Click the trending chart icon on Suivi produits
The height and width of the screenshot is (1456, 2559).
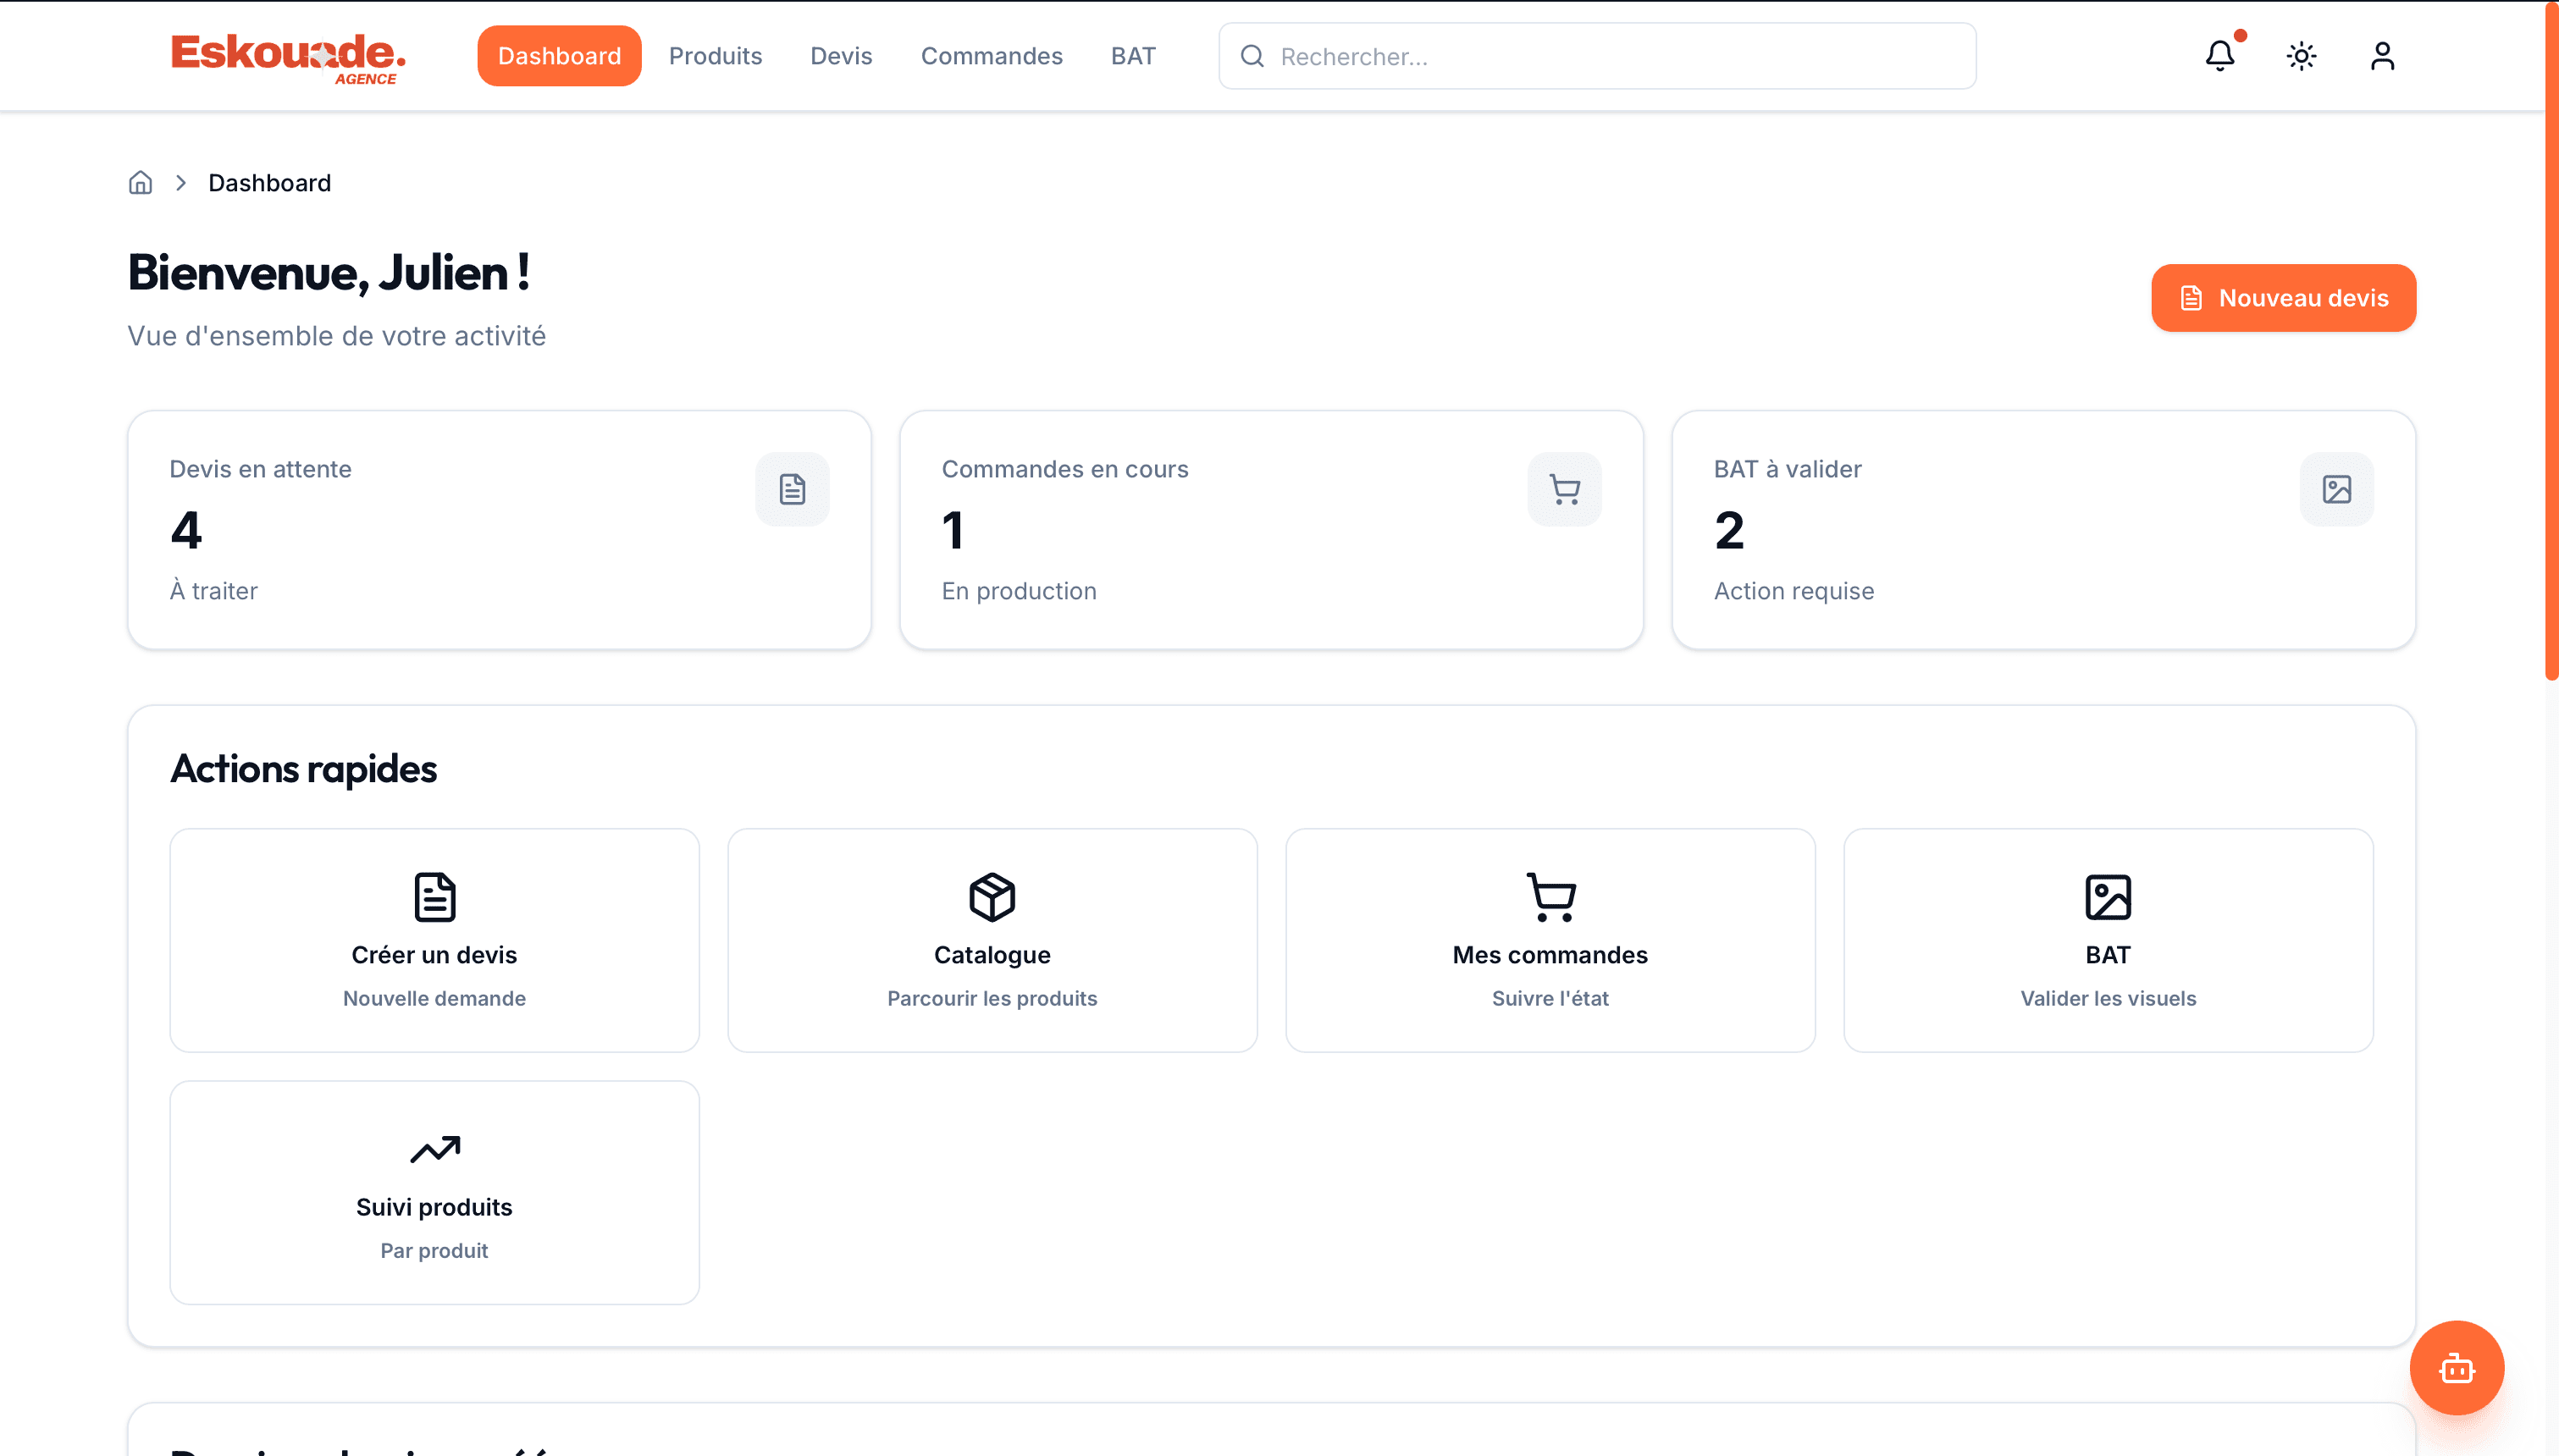(x=434, y=1150)
